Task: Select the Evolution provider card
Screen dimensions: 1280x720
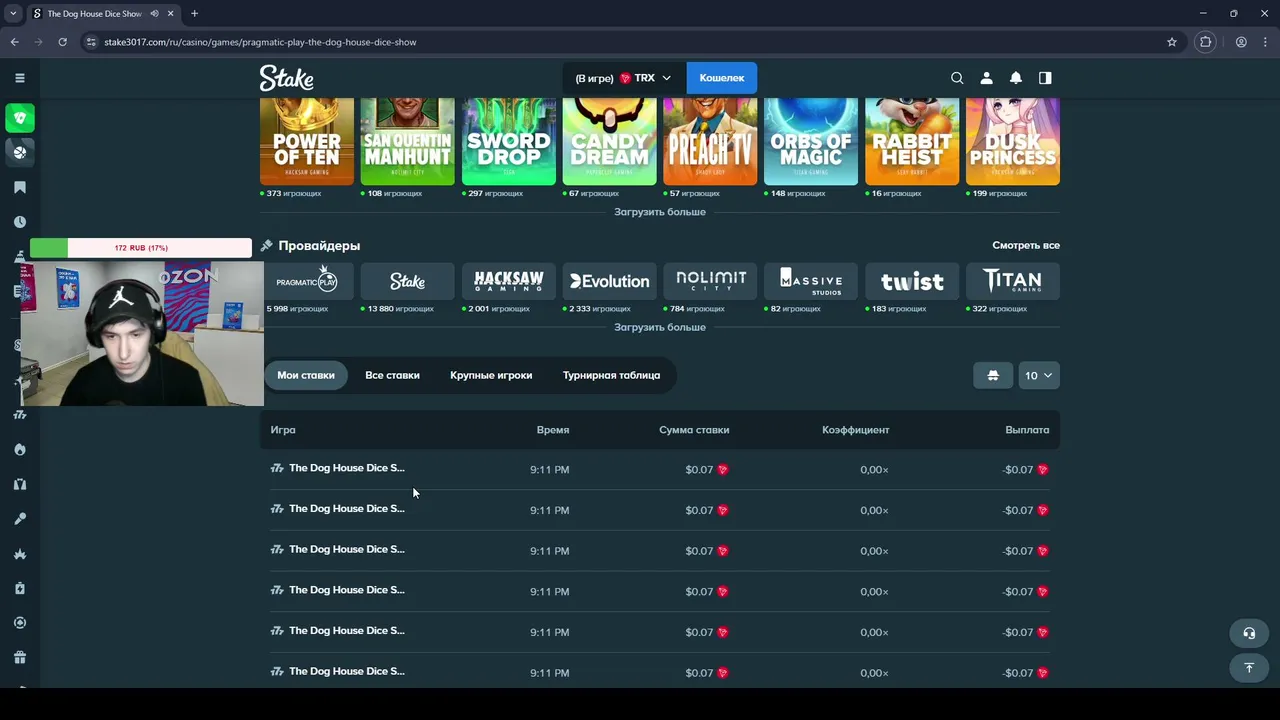Action: pyautogui.click(x=610, y=281)
